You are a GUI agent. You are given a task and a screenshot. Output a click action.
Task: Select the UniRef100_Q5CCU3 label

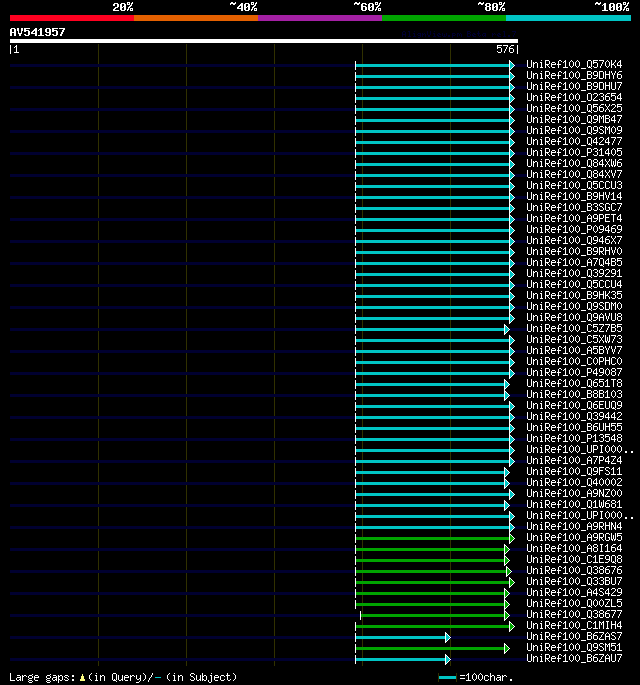(574, 185)
